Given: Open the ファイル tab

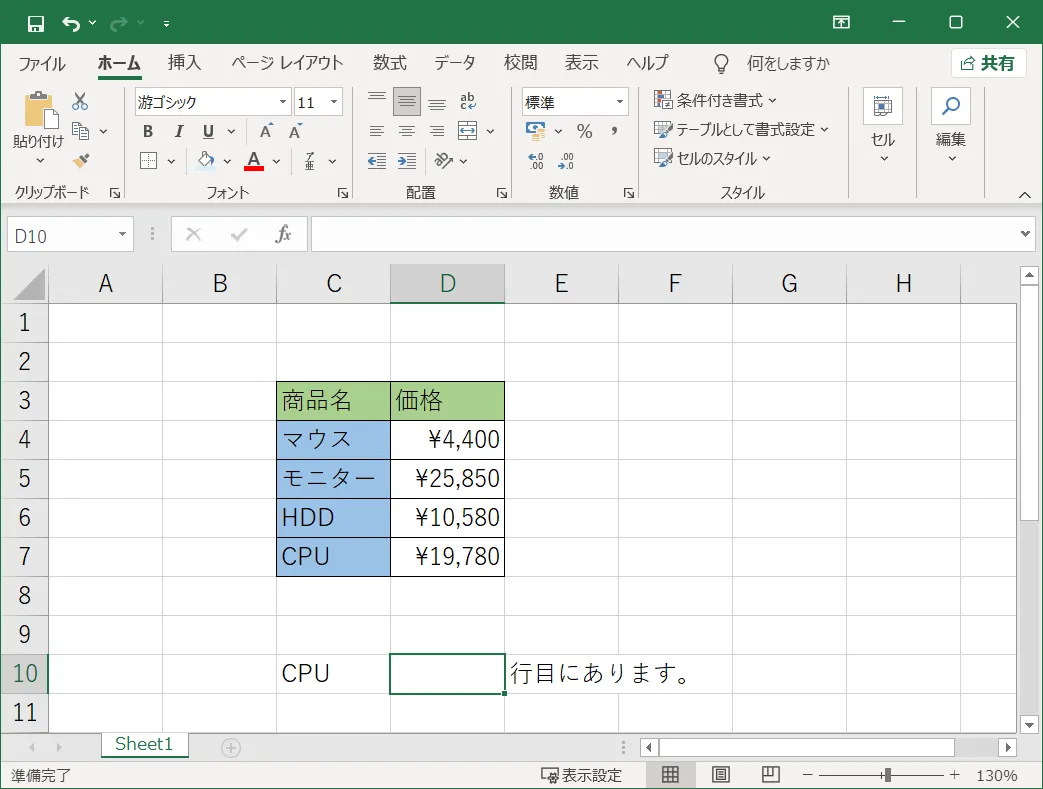Looking at the screenshot, I should [42, 63].
